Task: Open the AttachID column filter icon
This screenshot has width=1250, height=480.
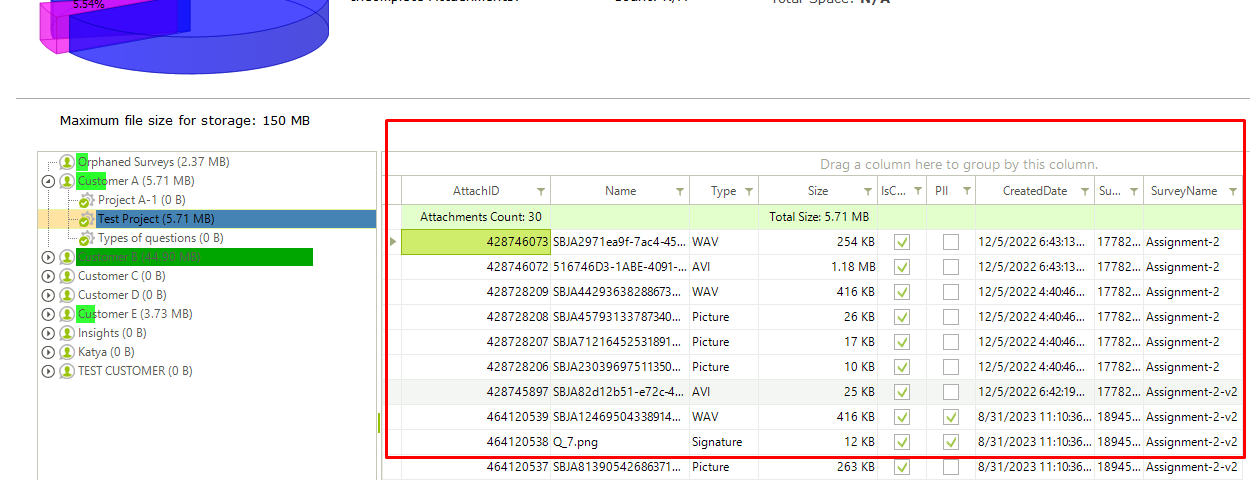Action: click(541, 191)
